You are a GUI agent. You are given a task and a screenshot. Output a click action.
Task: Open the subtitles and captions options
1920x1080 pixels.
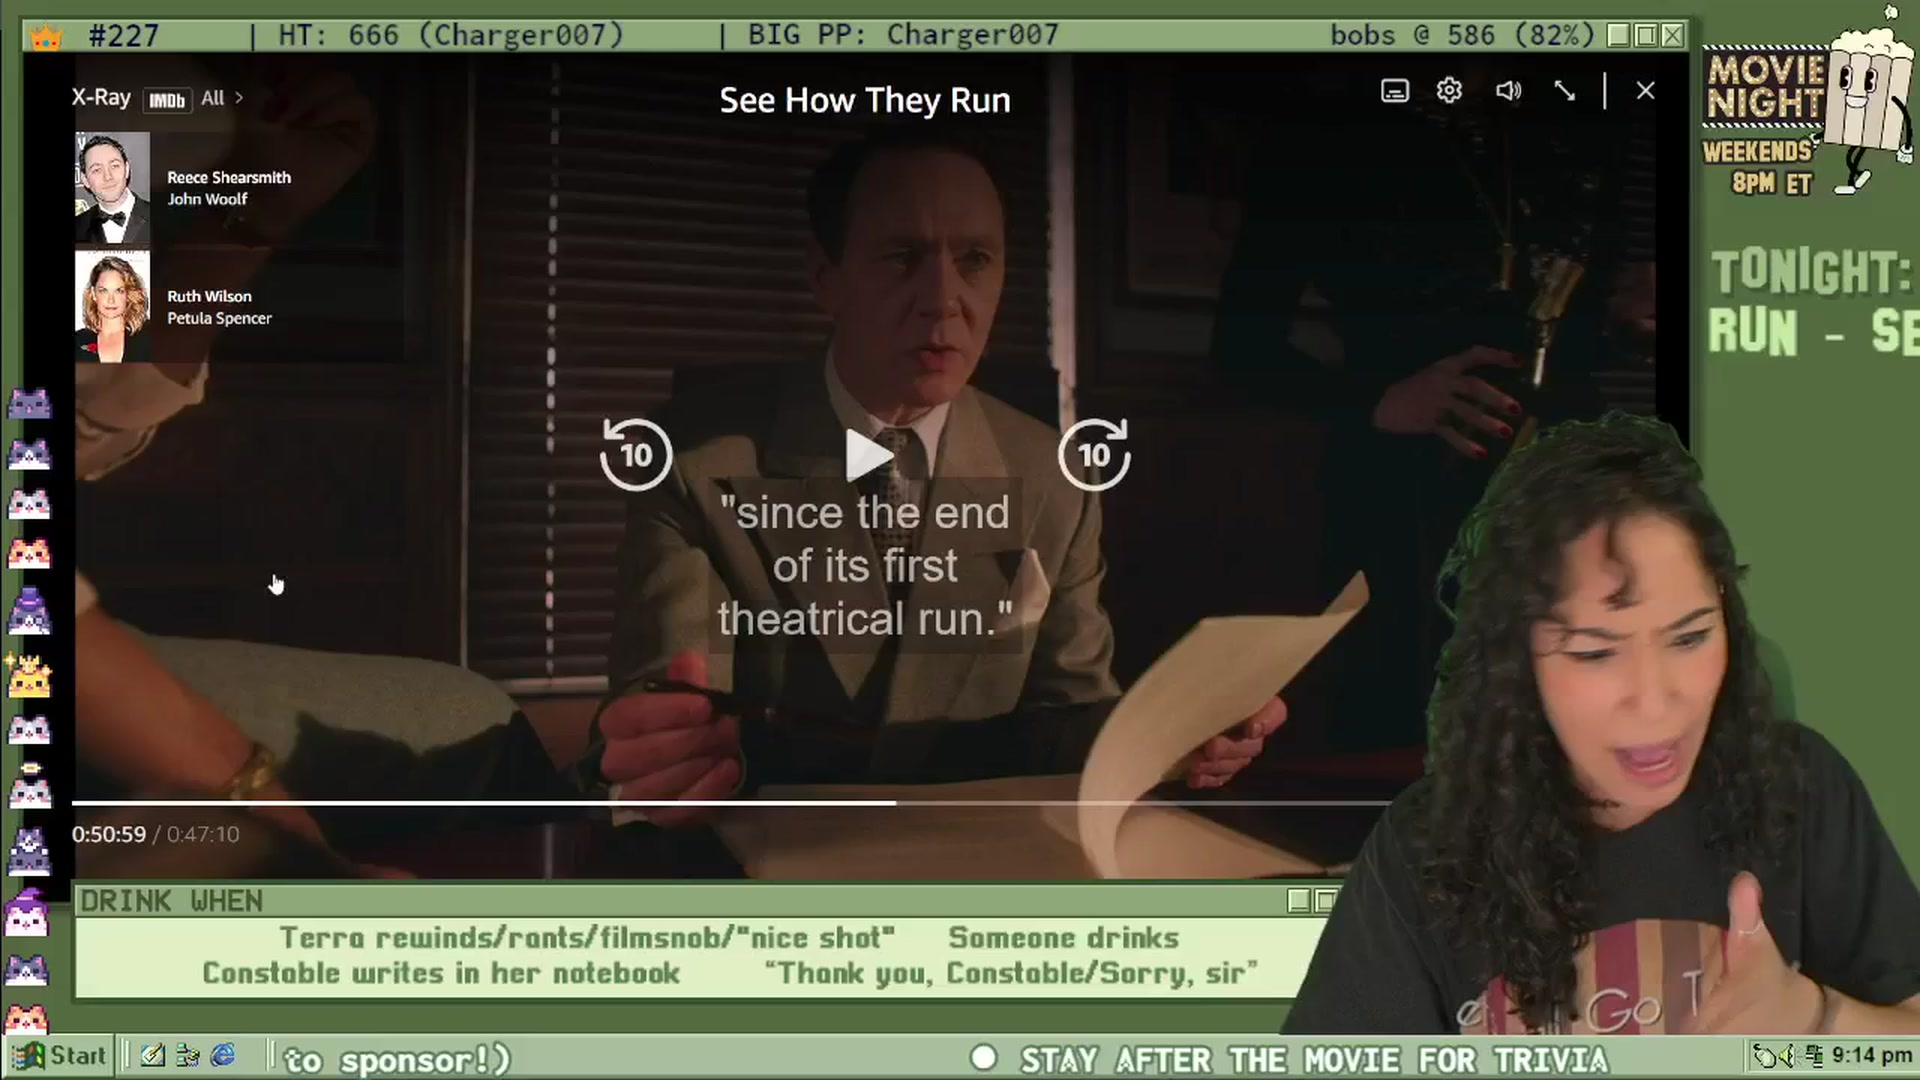(1394, 91)
